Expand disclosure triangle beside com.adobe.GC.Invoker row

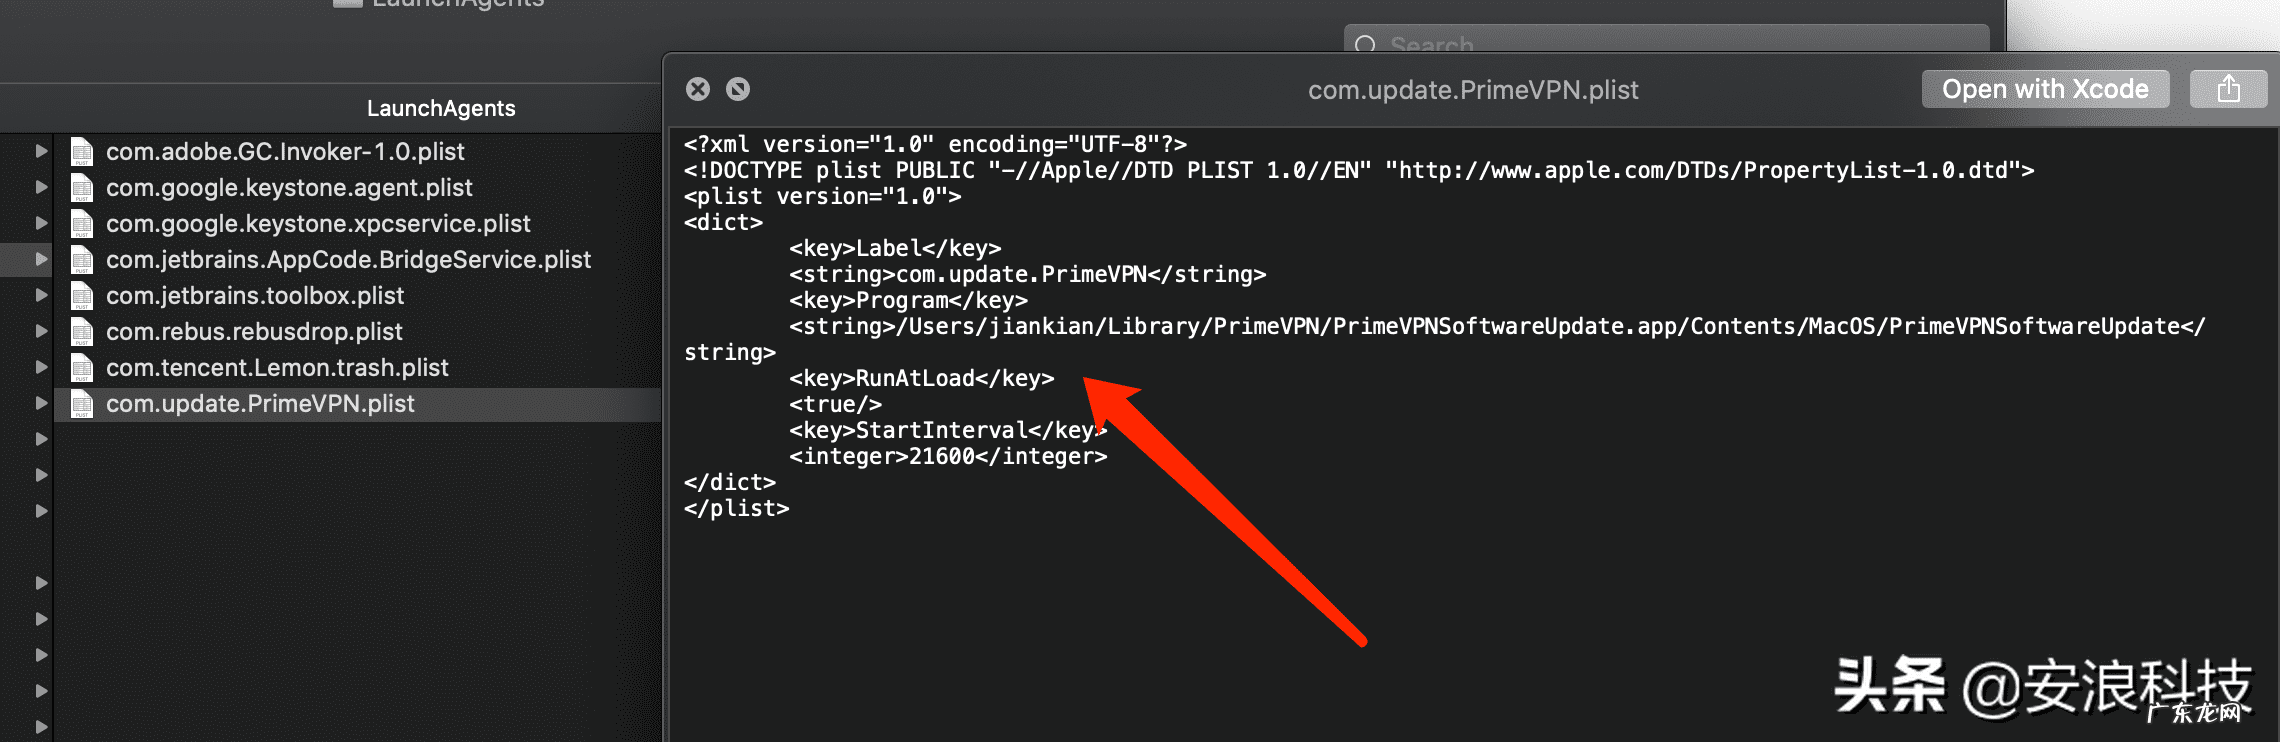(x=41, y=151)
